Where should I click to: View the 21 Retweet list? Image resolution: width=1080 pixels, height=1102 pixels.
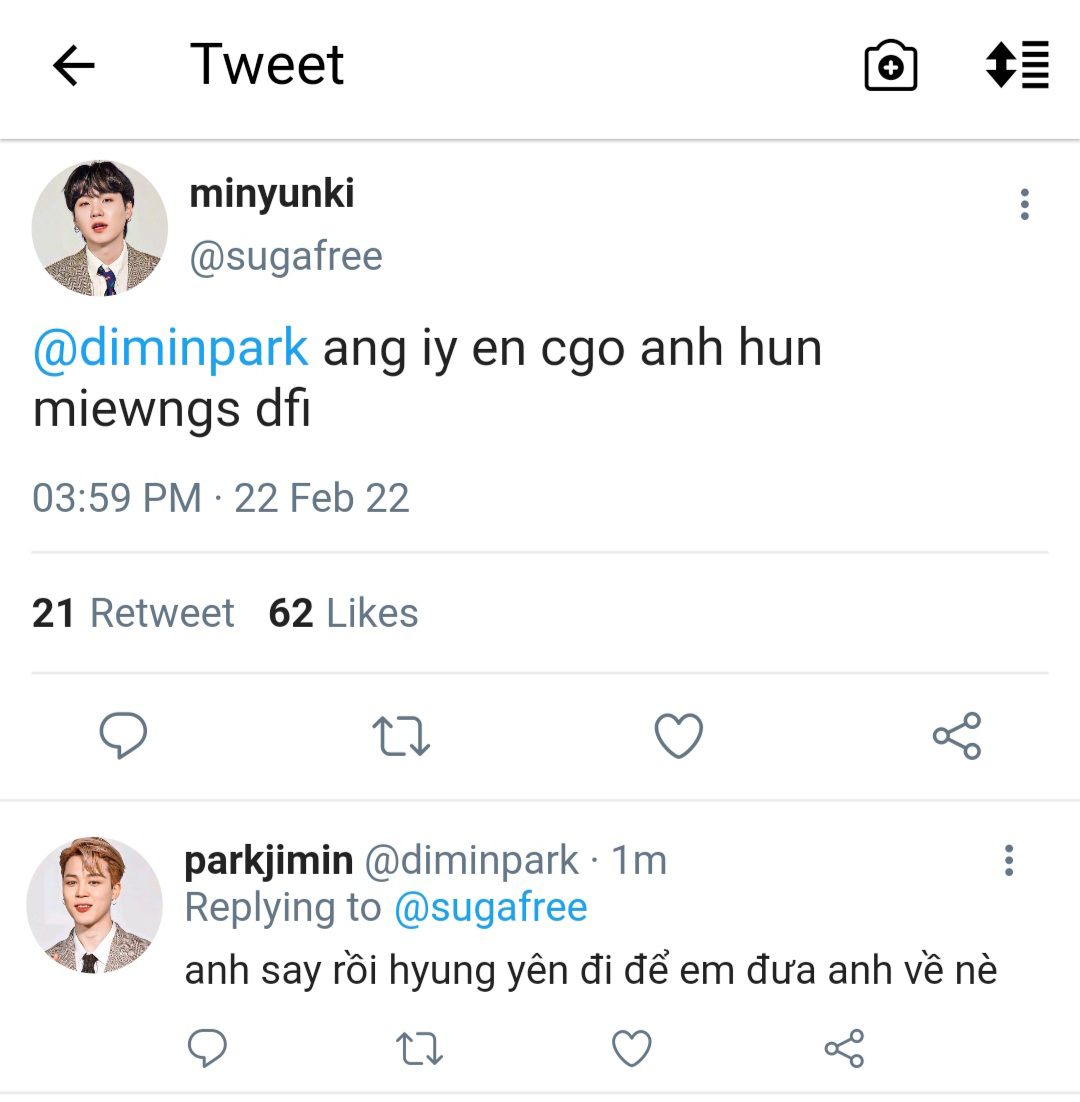[133, 613]
